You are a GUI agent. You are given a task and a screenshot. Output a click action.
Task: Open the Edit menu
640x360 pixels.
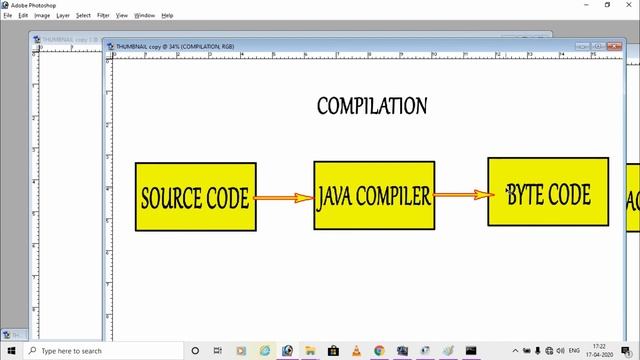coord(23,16)
